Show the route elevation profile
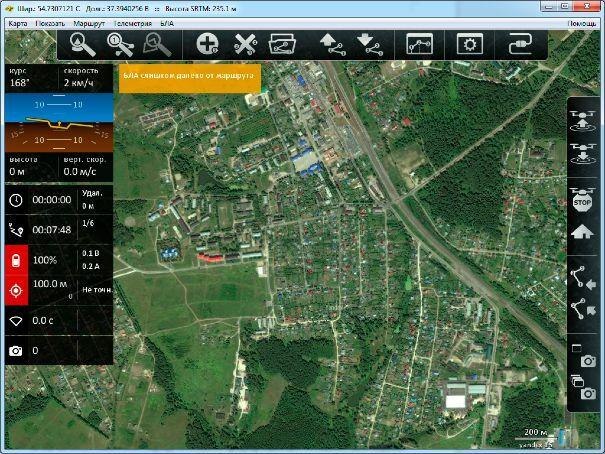Viewport: 605px width, 454px height. coord(419,44)
